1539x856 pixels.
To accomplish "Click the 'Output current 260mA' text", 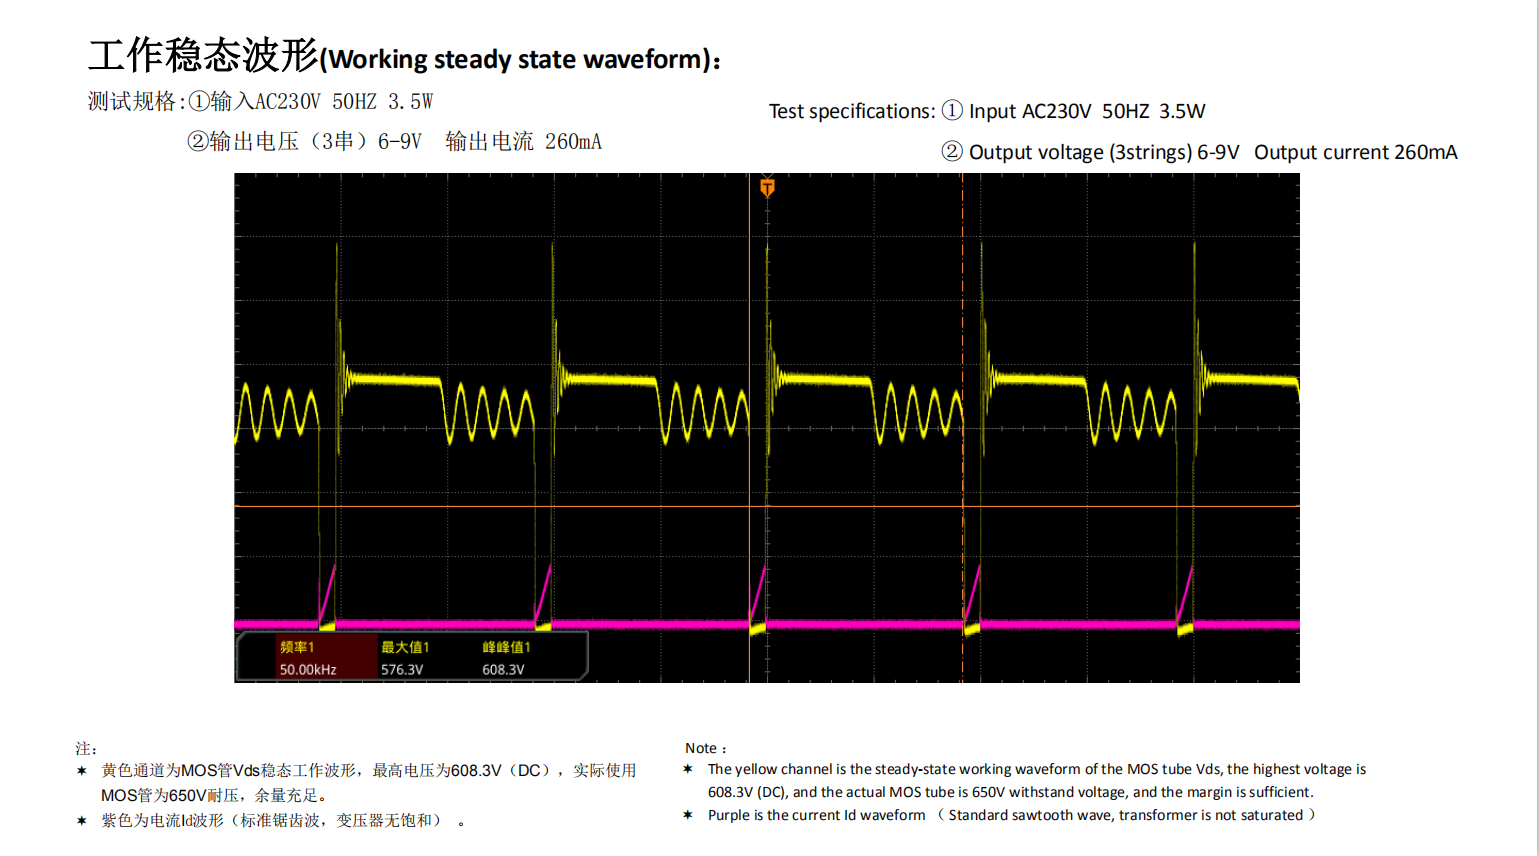I will tap(1355, 152).
